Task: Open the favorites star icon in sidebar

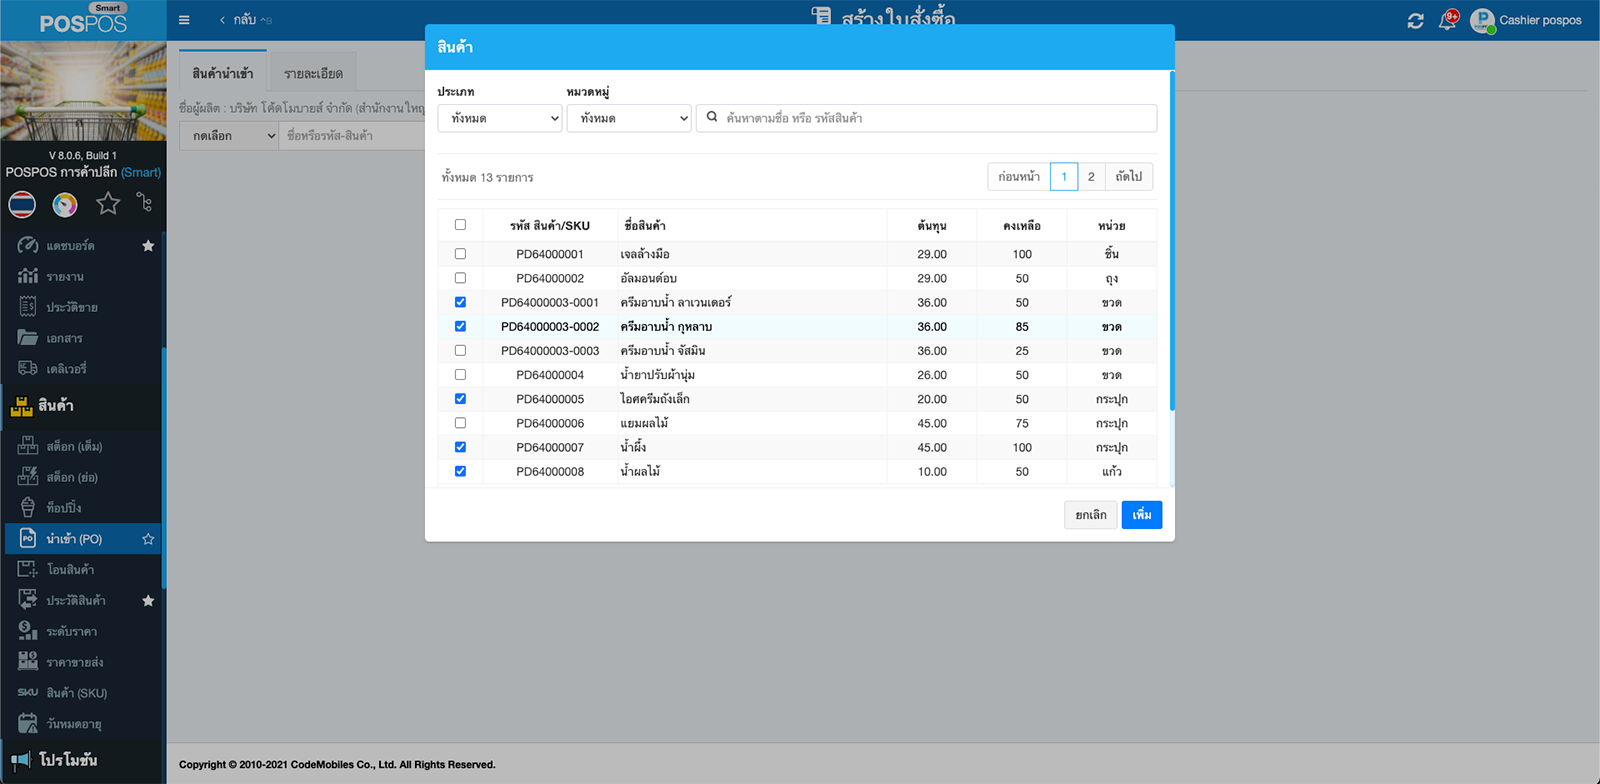Action: click(108, 205)
